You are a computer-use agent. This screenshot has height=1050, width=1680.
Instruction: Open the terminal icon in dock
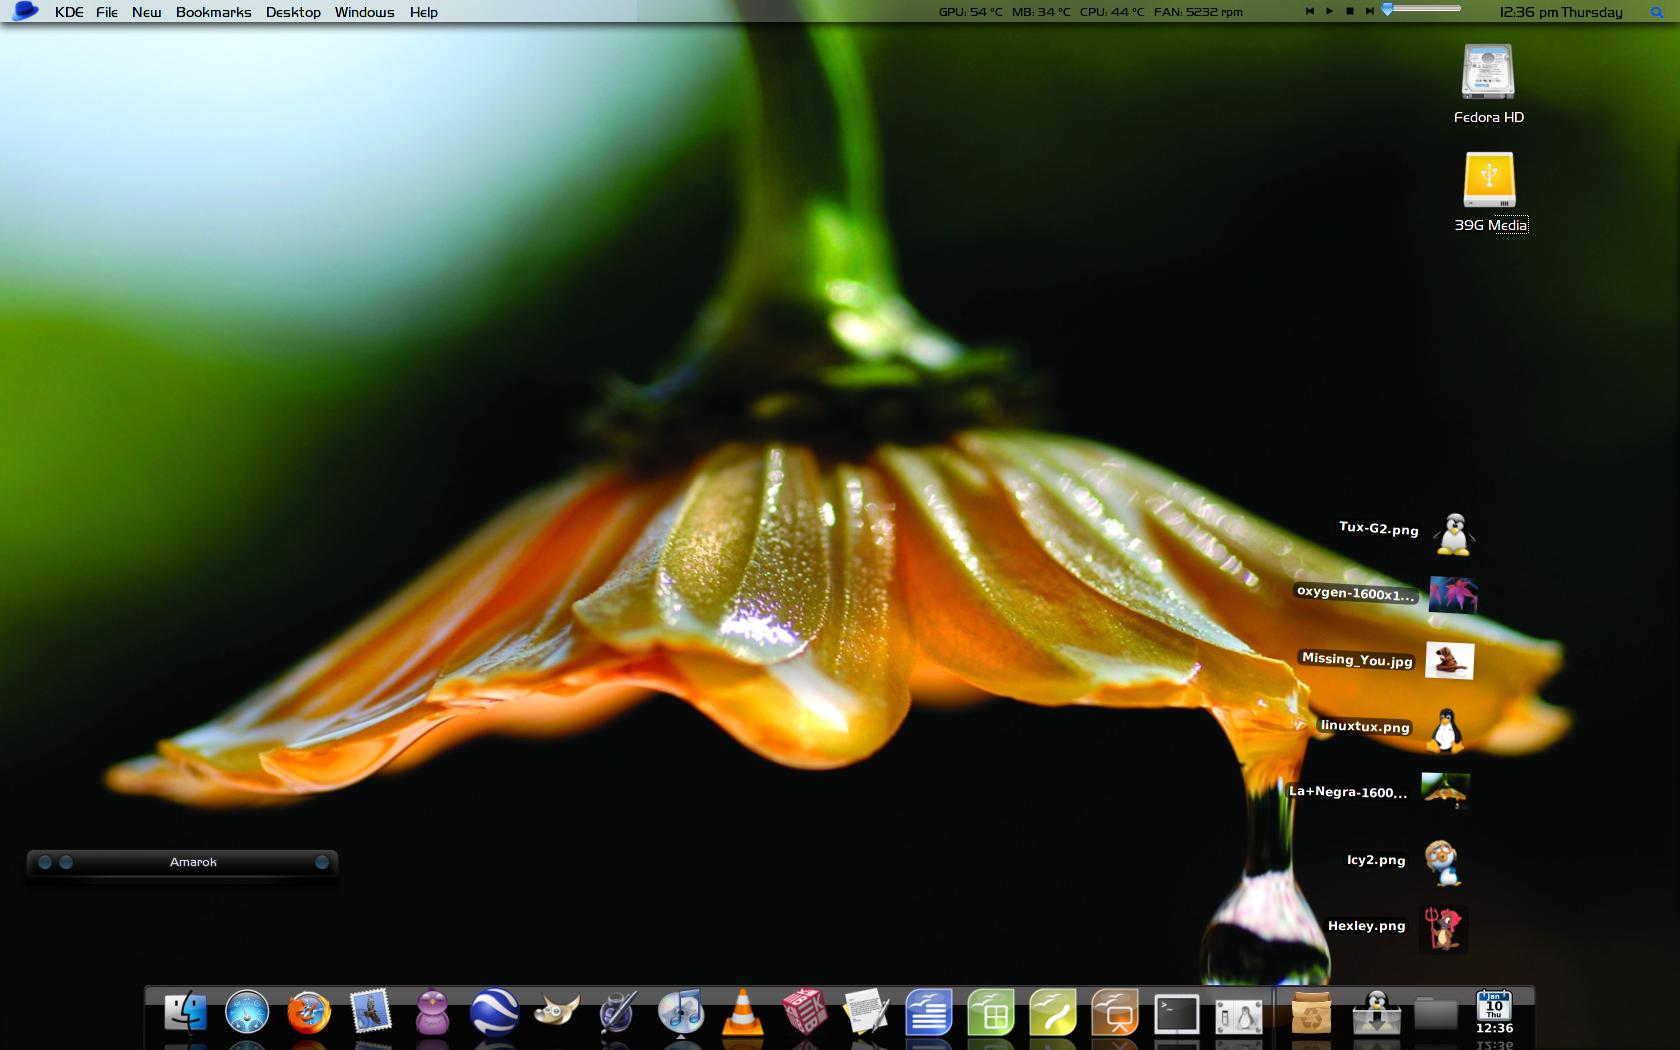pyautogui.click(x=1177, y=1014)
